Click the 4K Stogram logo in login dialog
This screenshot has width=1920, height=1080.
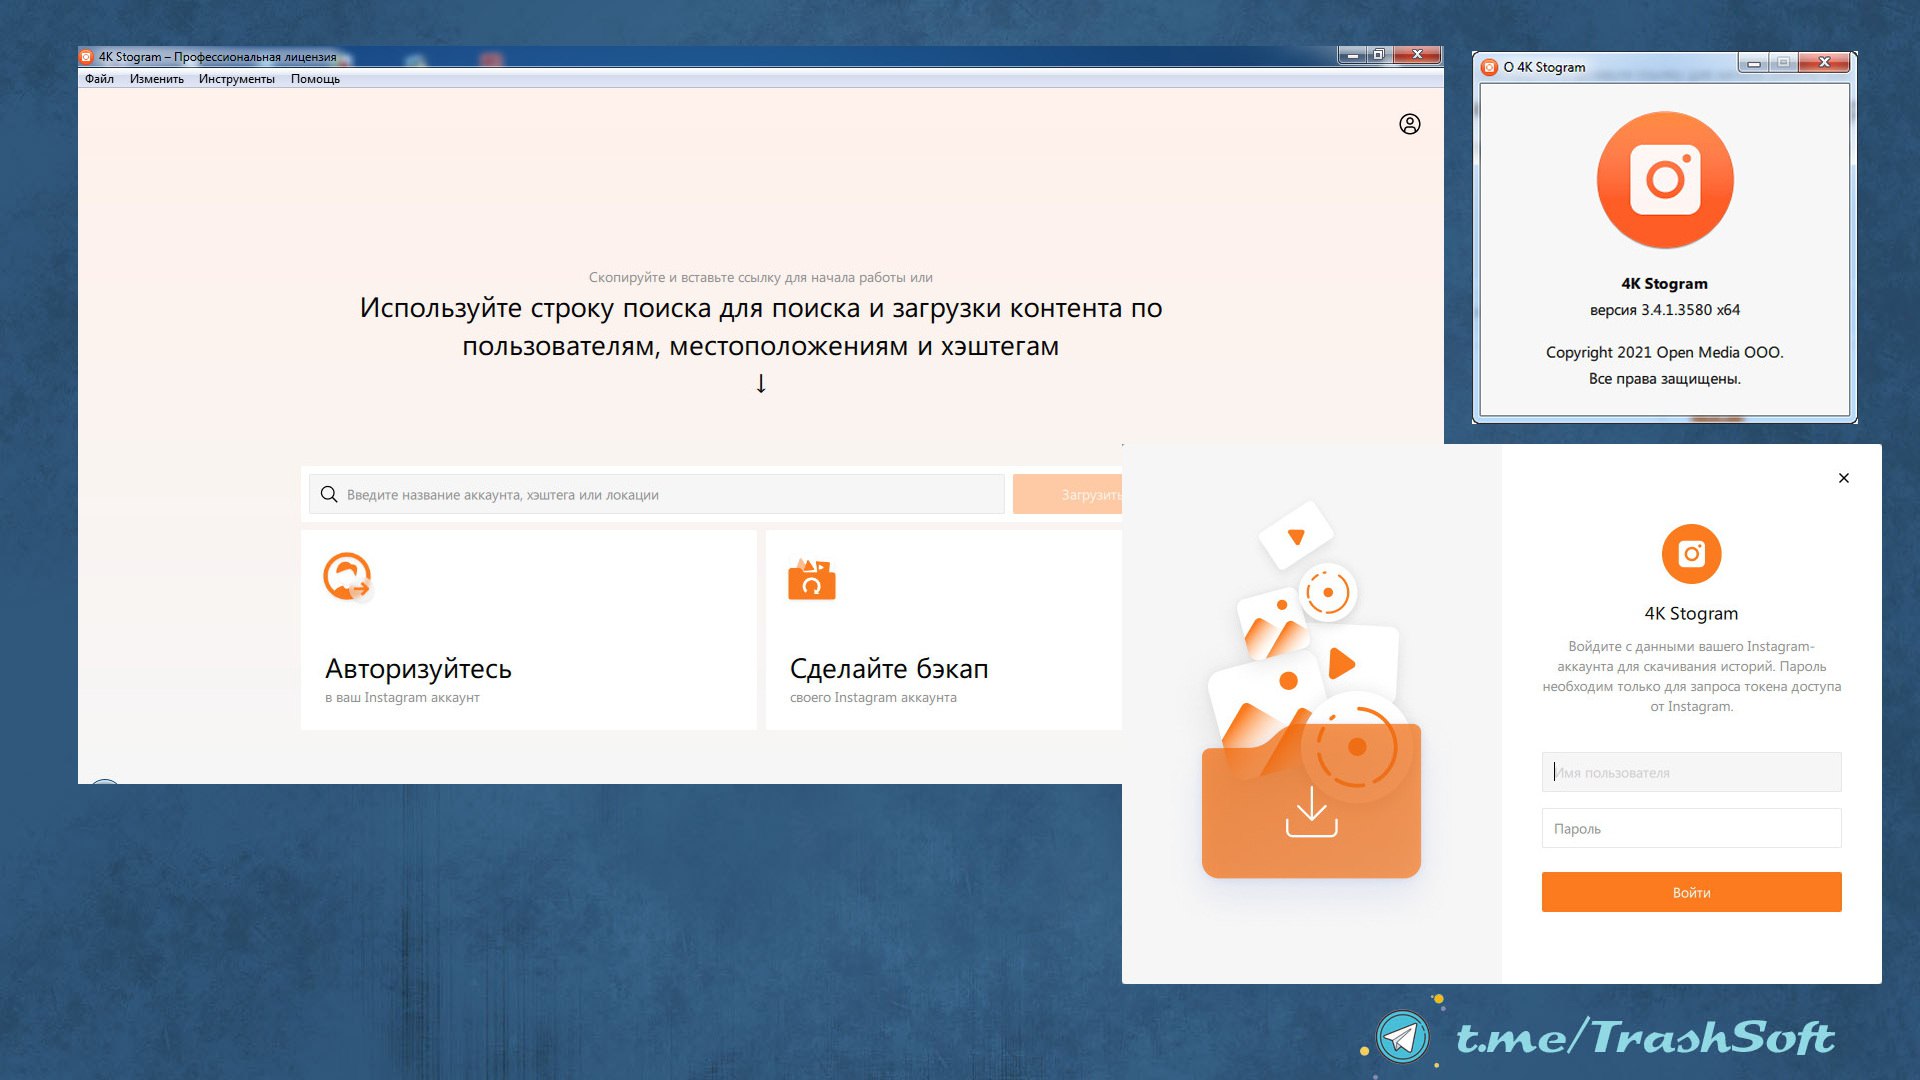pyautogui.click(x=1691, y=554)
